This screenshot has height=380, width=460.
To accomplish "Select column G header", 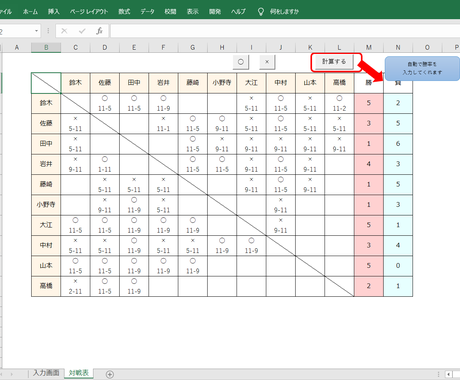I will (x=193, y=47).
